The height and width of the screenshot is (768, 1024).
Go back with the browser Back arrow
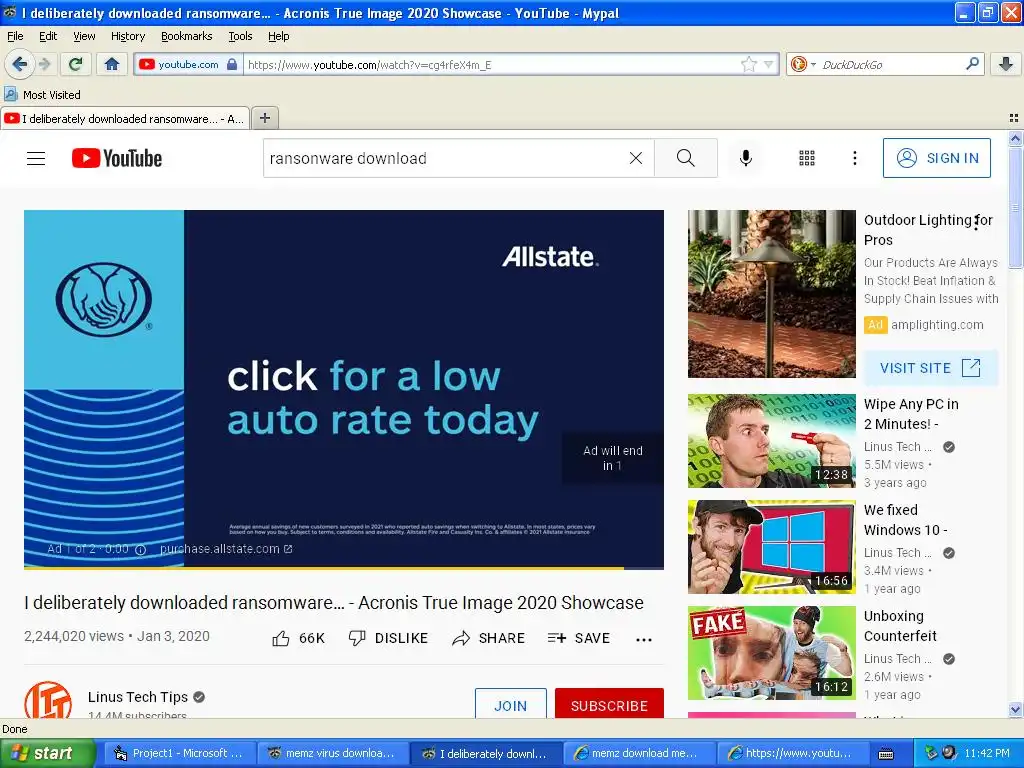point(19,64)
